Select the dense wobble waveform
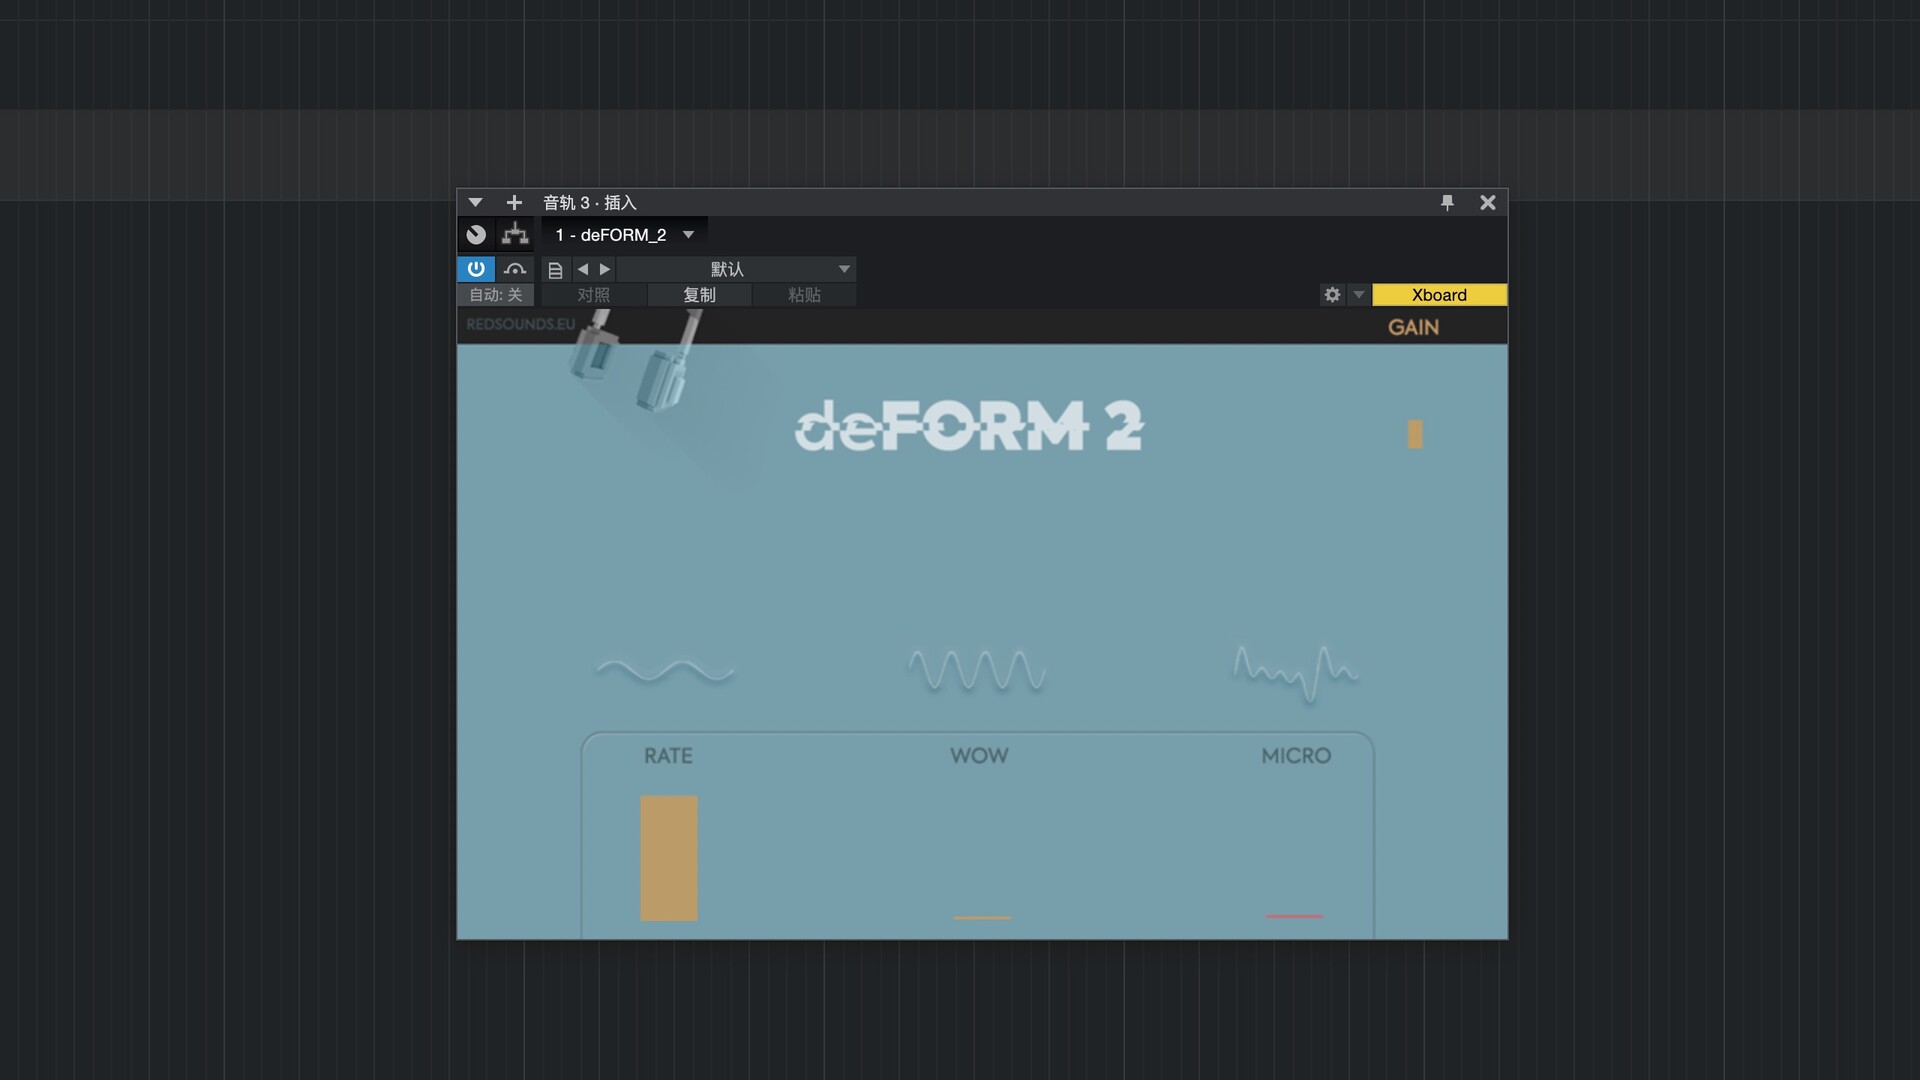The width and height of the screenshot is (1920, 1080). point(978,671)
